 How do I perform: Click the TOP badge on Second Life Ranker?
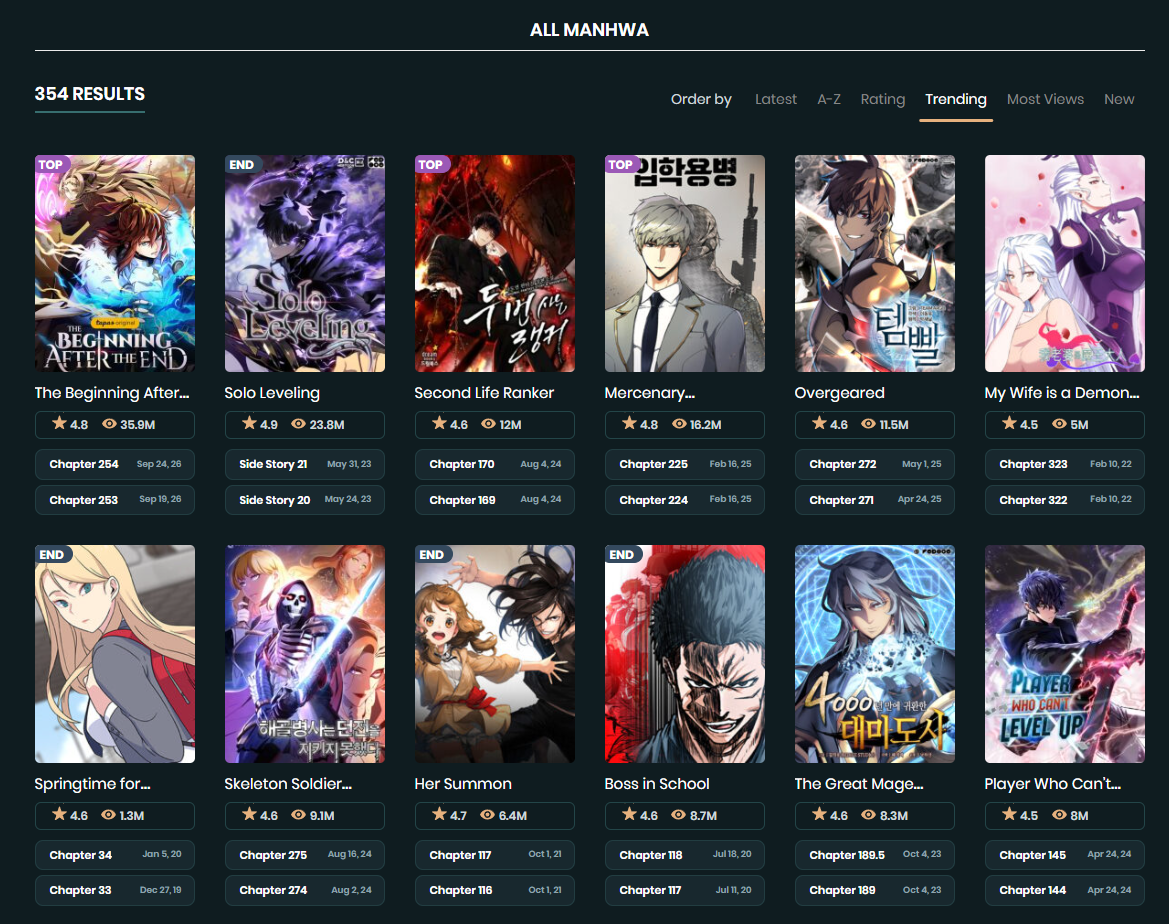[x=431, y=165]
